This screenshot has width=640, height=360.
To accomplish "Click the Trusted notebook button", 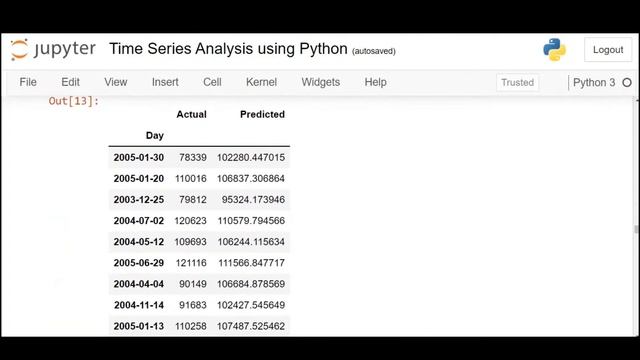I will tap(517, 82).
